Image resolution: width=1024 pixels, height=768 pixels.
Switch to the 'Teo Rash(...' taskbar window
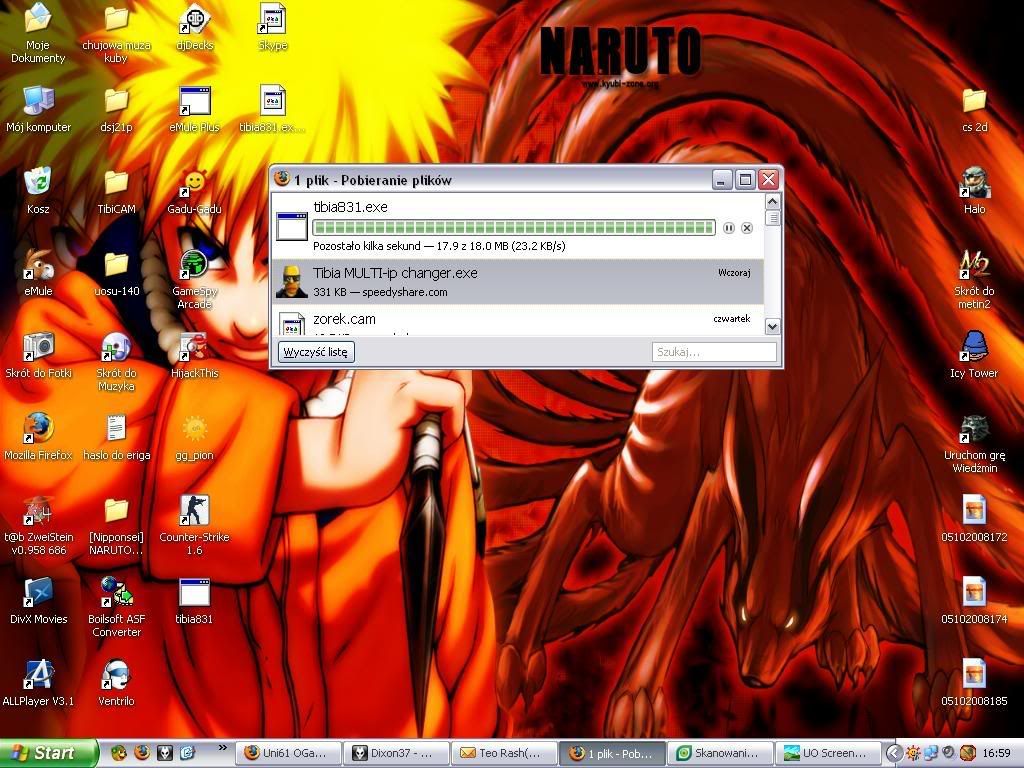(x=505, y=754)
